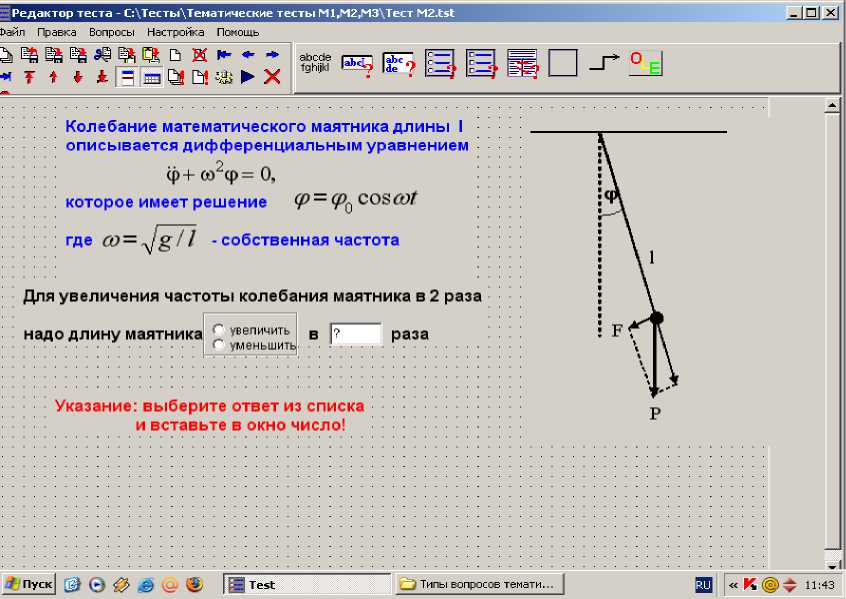The width and height of the screenshot is (846, 599).
Task: Open the Вопросы menu
Action: (x=112, y=32)
